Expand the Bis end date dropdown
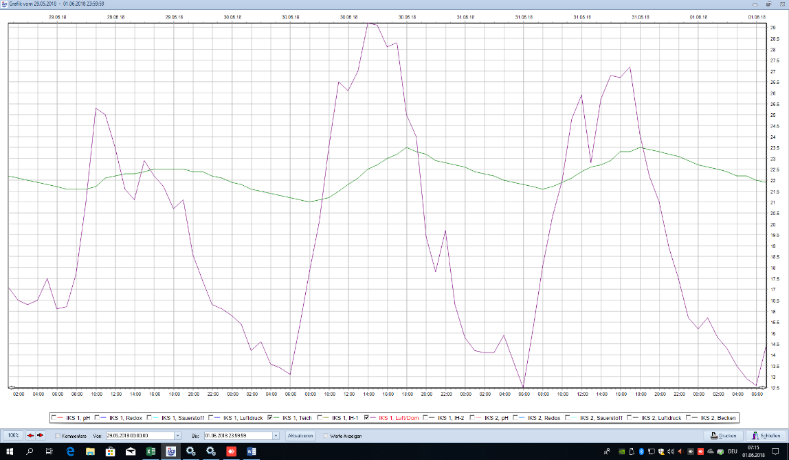The width and height of the screenshot is (789, 460). (x=275, y=436)
